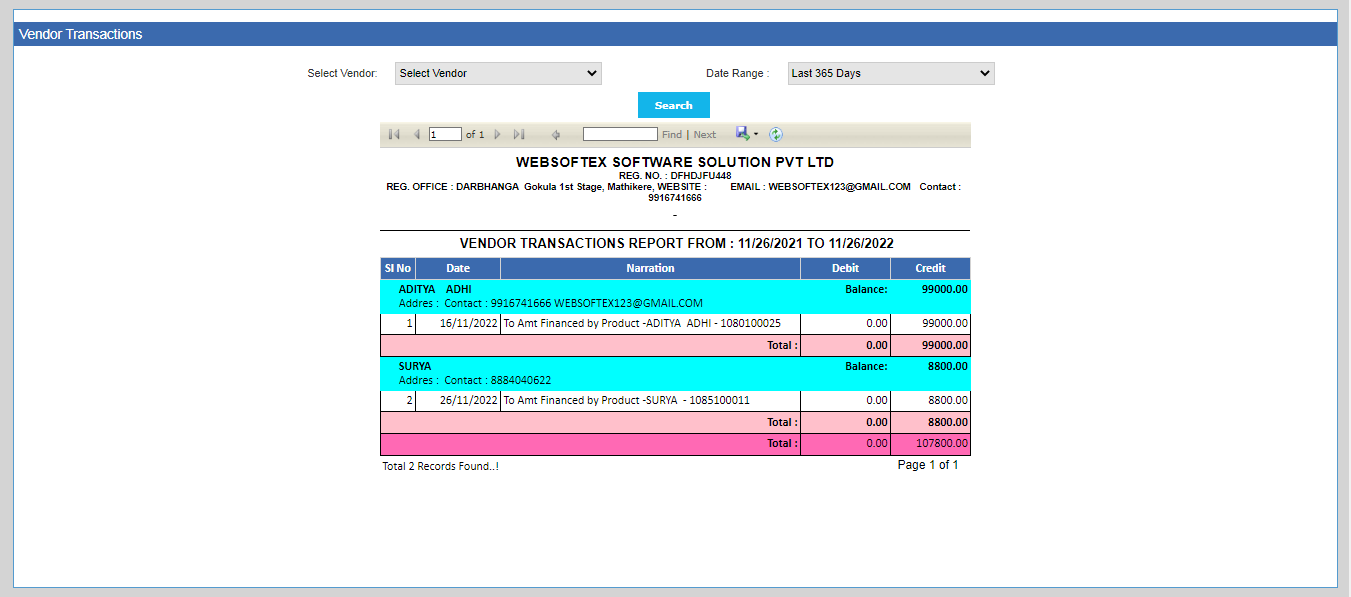
Task: Click the Vendor Transactions title bar text
Action: [x=80, y=34]
